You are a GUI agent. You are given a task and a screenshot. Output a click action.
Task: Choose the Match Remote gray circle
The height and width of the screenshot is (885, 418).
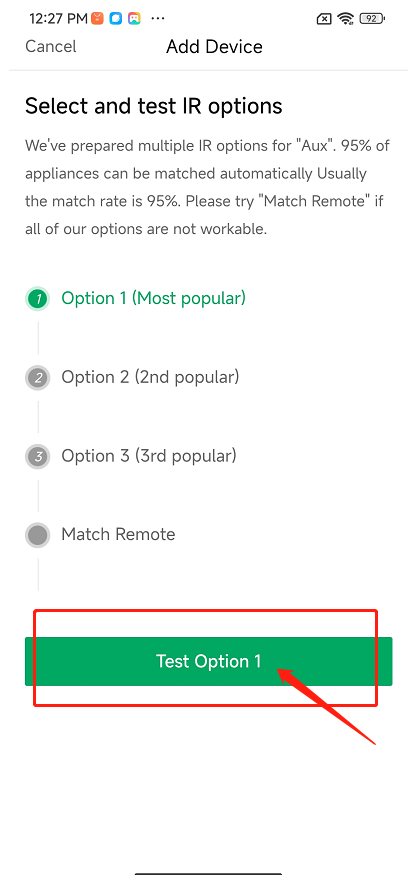(x=38, y=535)
